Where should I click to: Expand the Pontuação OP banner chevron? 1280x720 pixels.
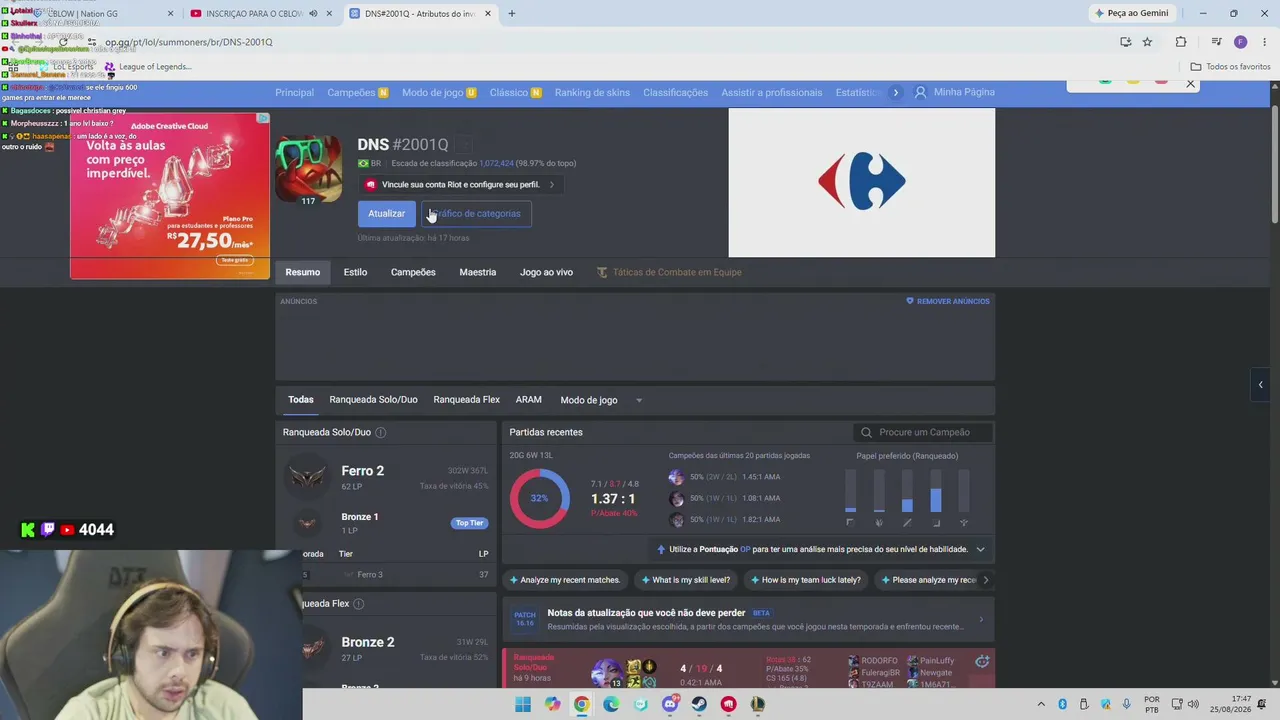980,549
